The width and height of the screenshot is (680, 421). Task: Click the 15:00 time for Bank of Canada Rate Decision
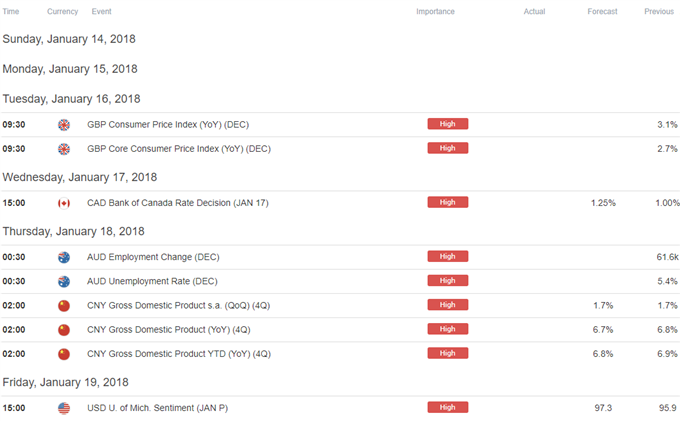tap(14, 203)
